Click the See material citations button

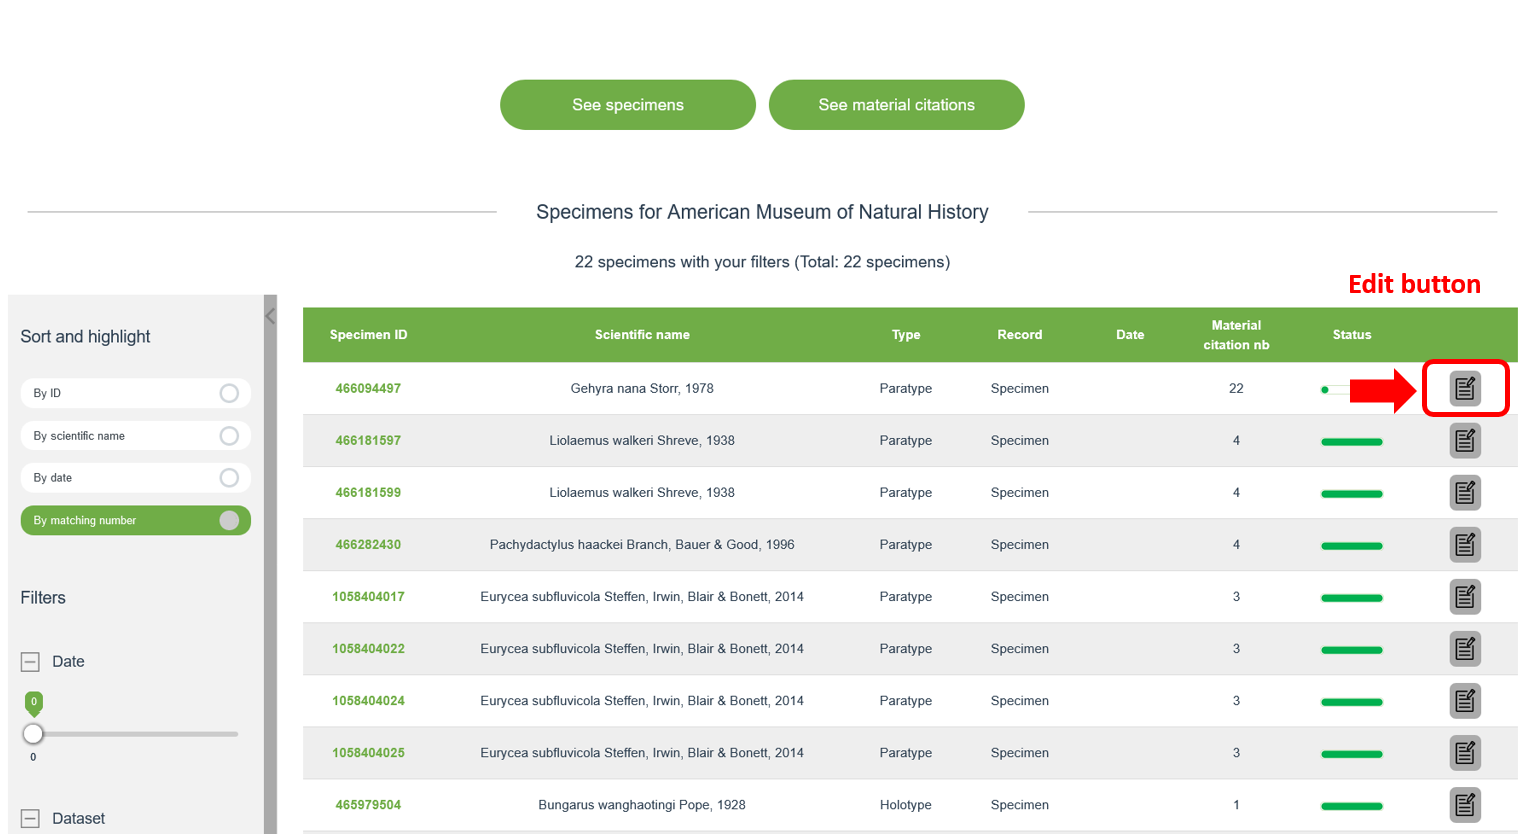point(896,105)
